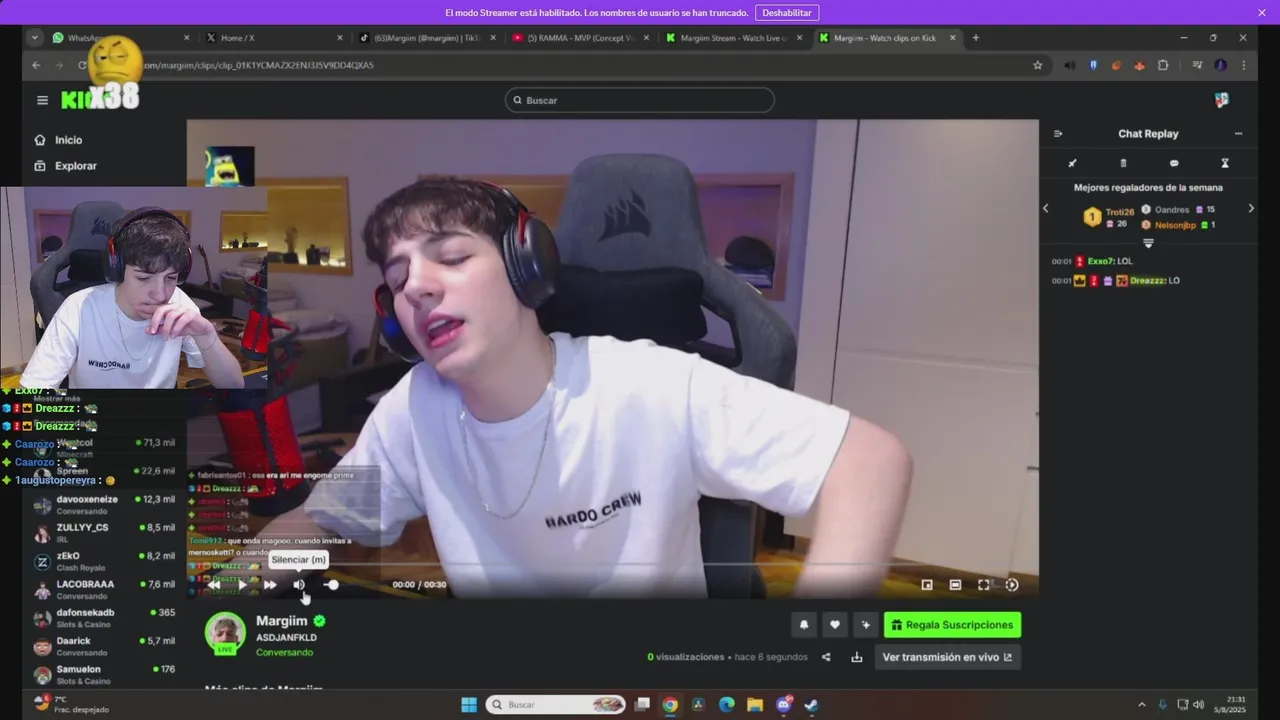Image resolution: width=1280 pixels, height=720 pixels.
Task: Switch to the Margiim Stream Watch Live tab
Action: point(732,38)
